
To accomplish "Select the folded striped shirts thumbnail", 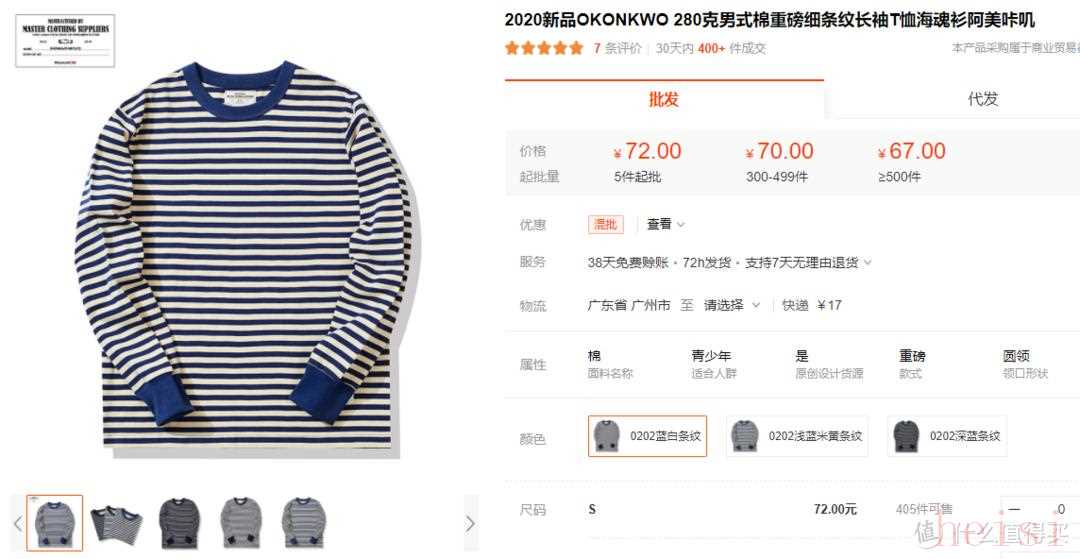I will point(116,523).
